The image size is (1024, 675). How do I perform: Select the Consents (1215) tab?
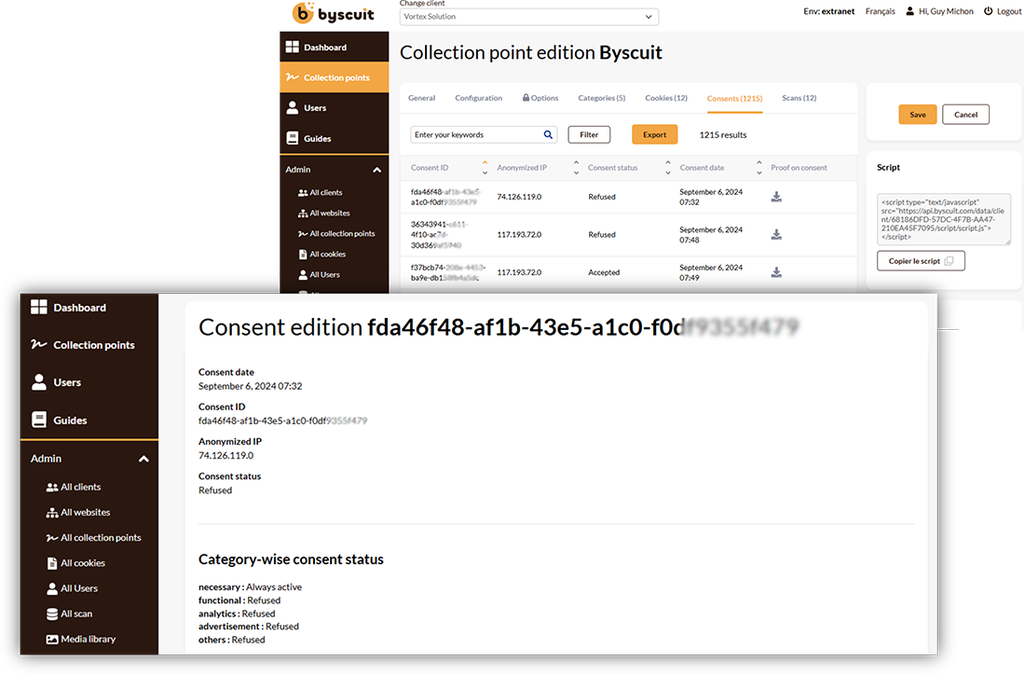coord(735,99)
